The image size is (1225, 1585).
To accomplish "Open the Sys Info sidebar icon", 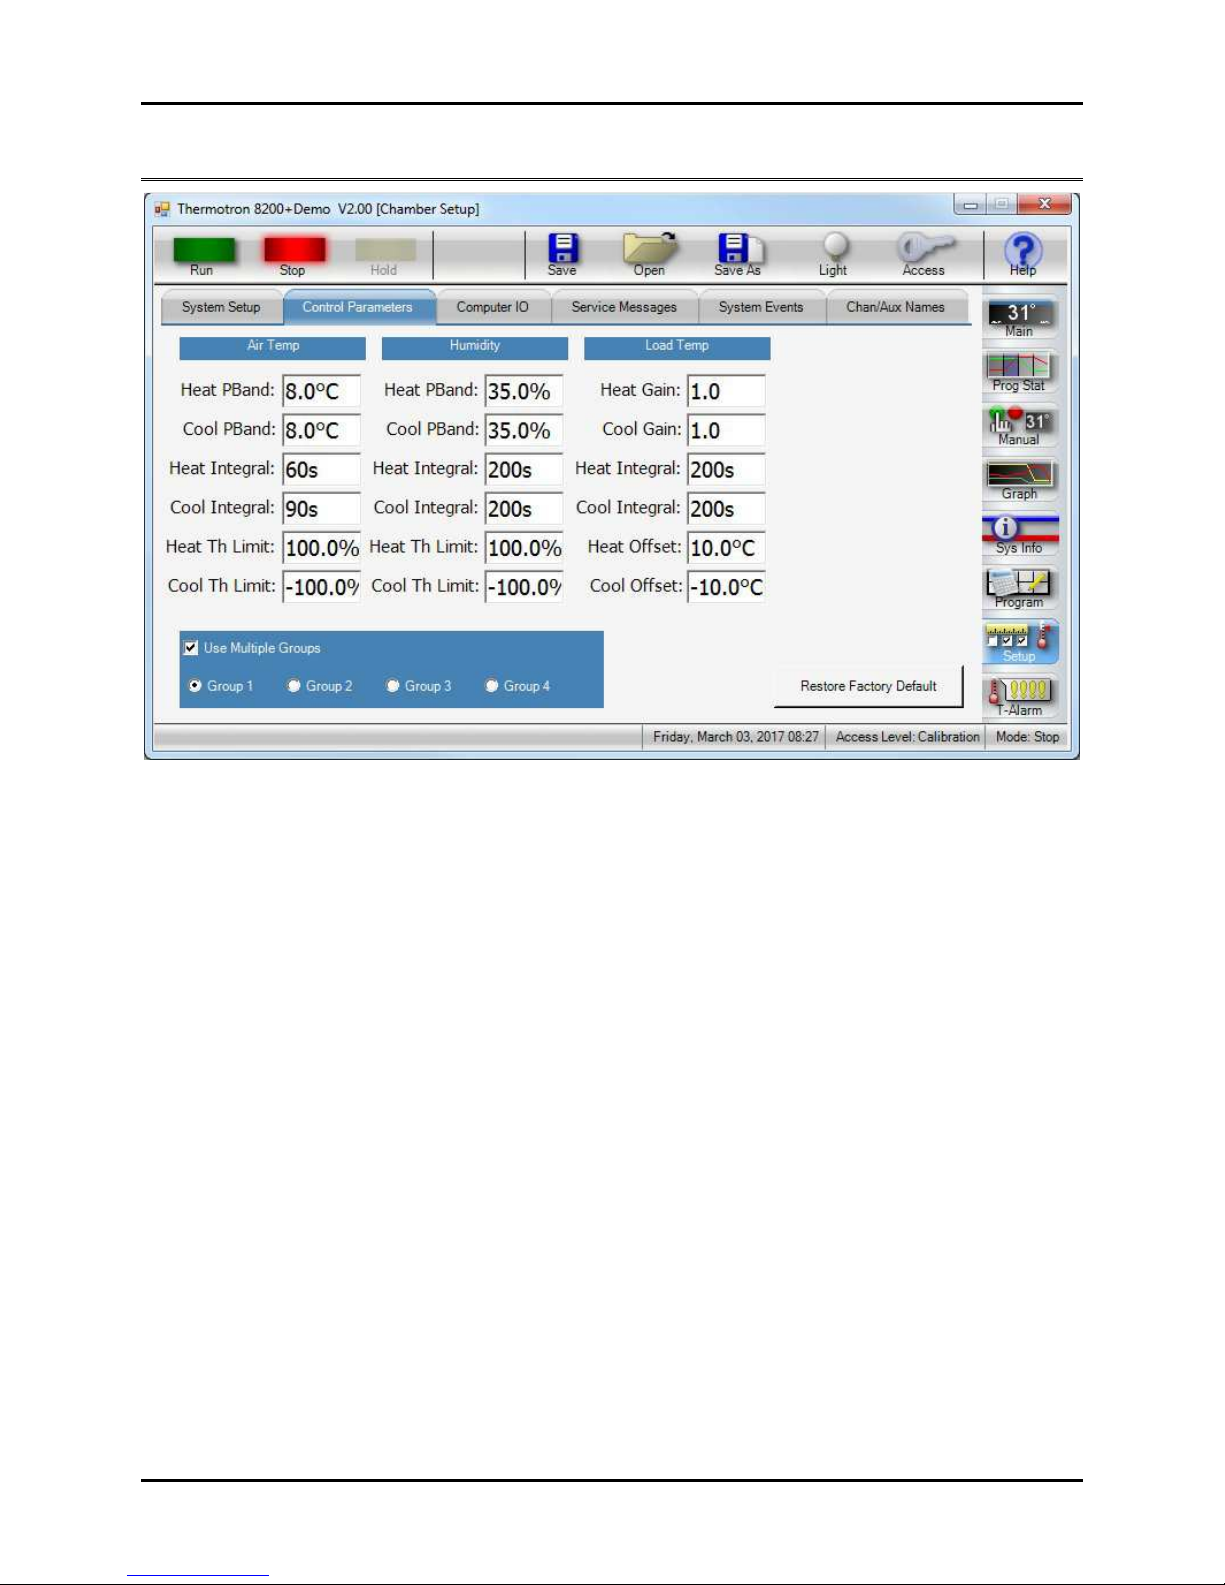I will click(1020, 535).
